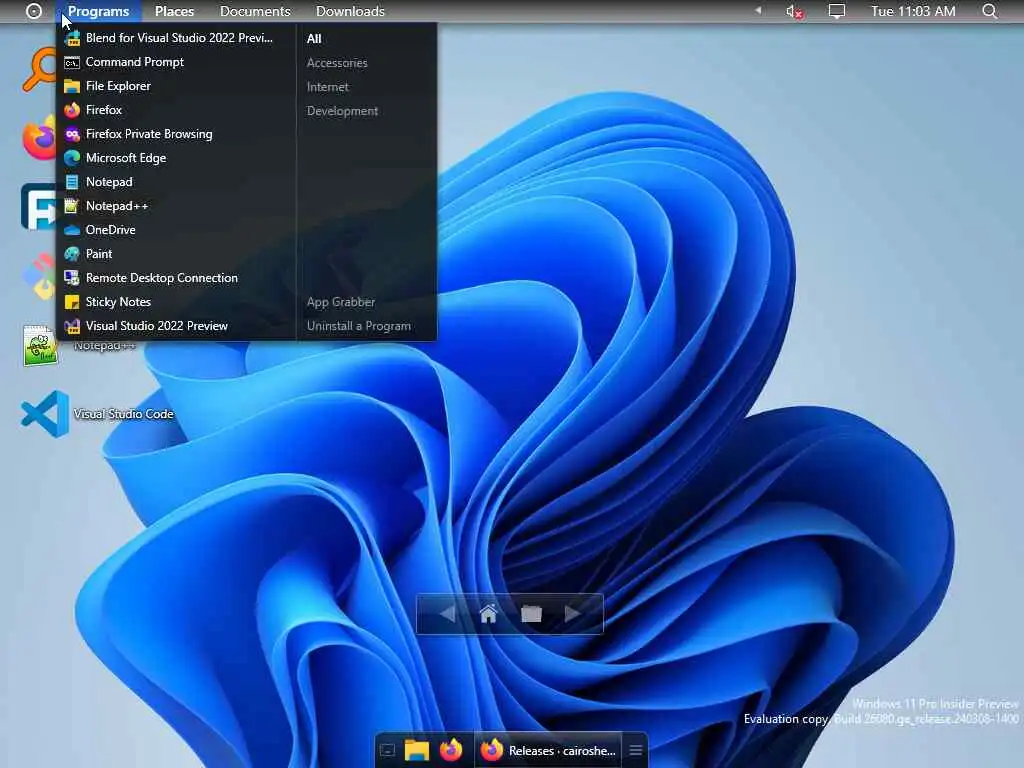1024x768 pixels.
Task: Click the Remote Desktop Connection text
Action: tap(162, 278)
